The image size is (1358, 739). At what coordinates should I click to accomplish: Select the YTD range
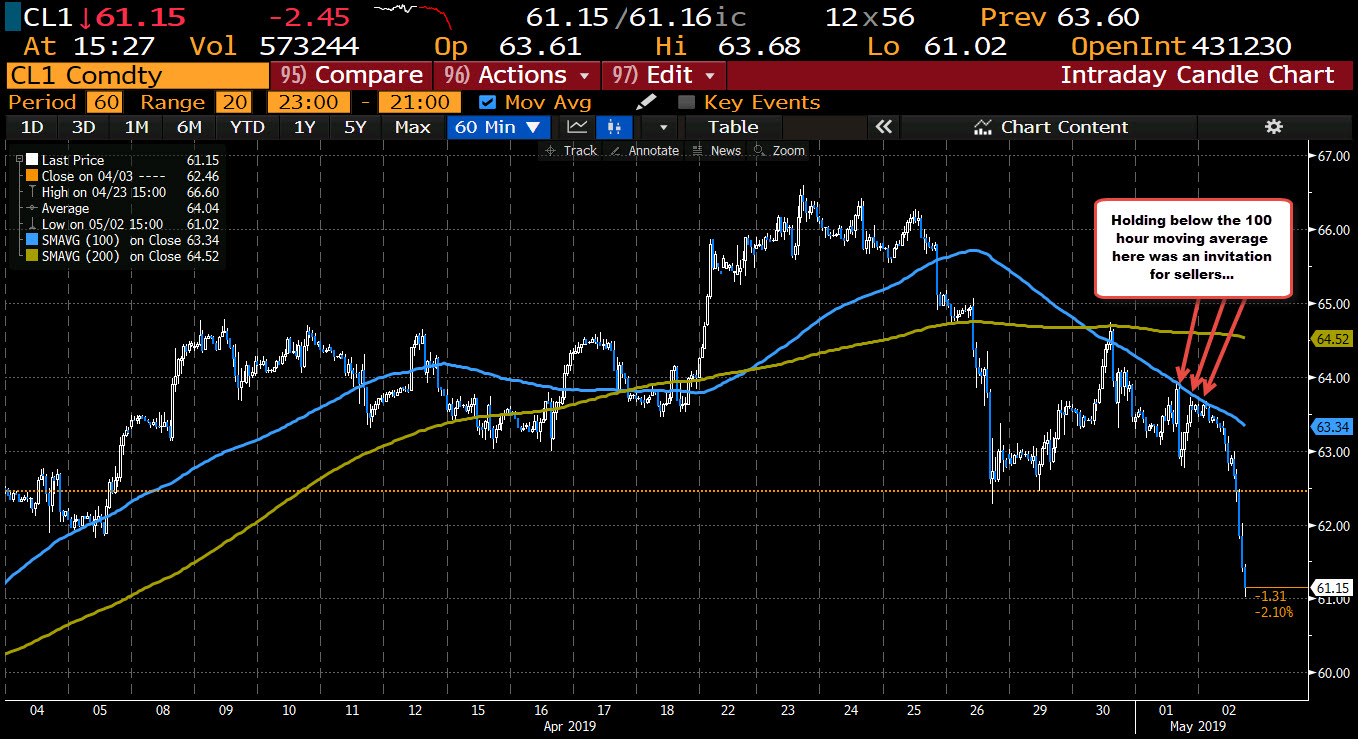[247, 127]
